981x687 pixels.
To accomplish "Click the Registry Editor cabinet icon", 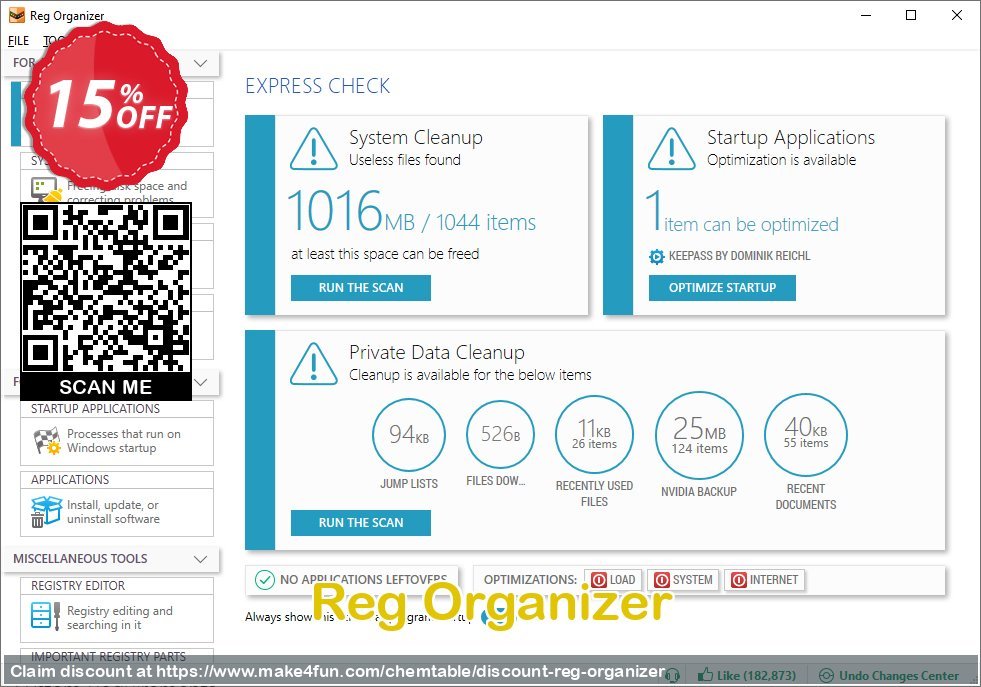I will (x=46, y=615).
